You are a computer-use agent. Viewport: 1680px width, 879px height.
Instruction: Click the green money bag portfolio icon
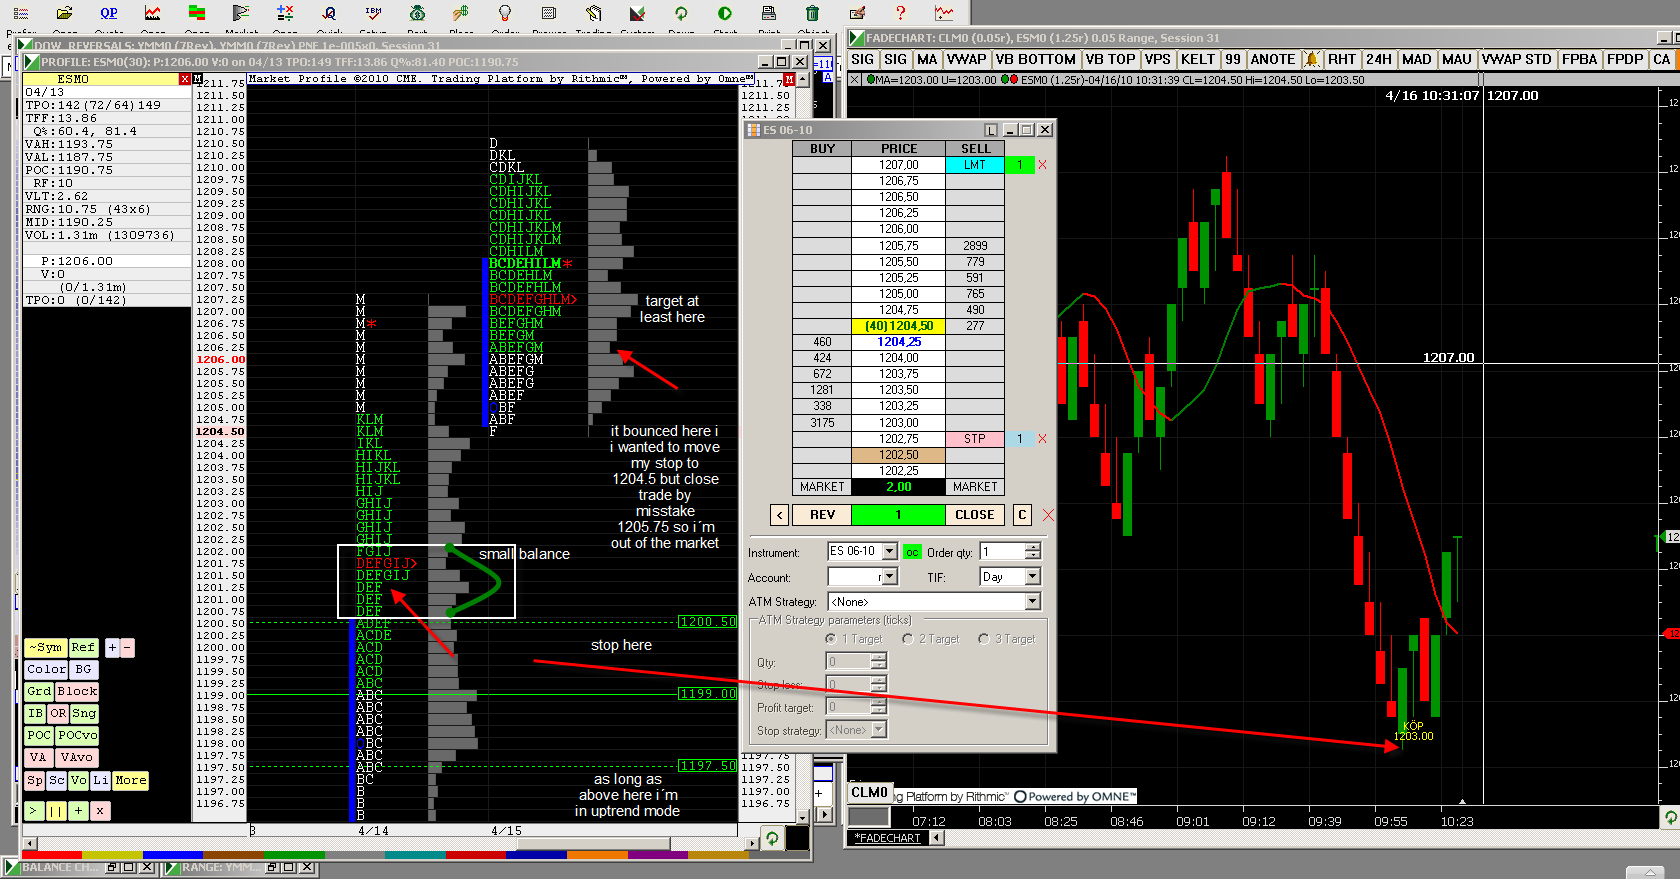click(x=417, y=13)
